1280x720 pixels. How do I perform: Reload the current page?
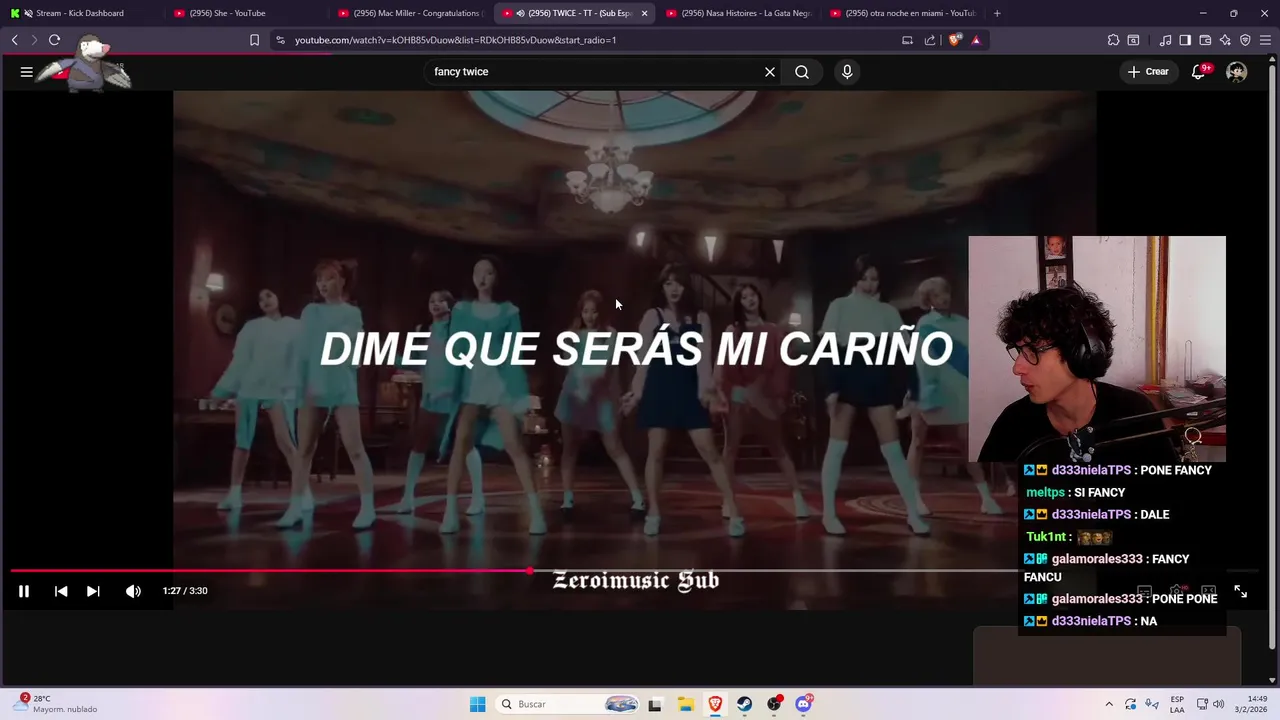(54, 40)
